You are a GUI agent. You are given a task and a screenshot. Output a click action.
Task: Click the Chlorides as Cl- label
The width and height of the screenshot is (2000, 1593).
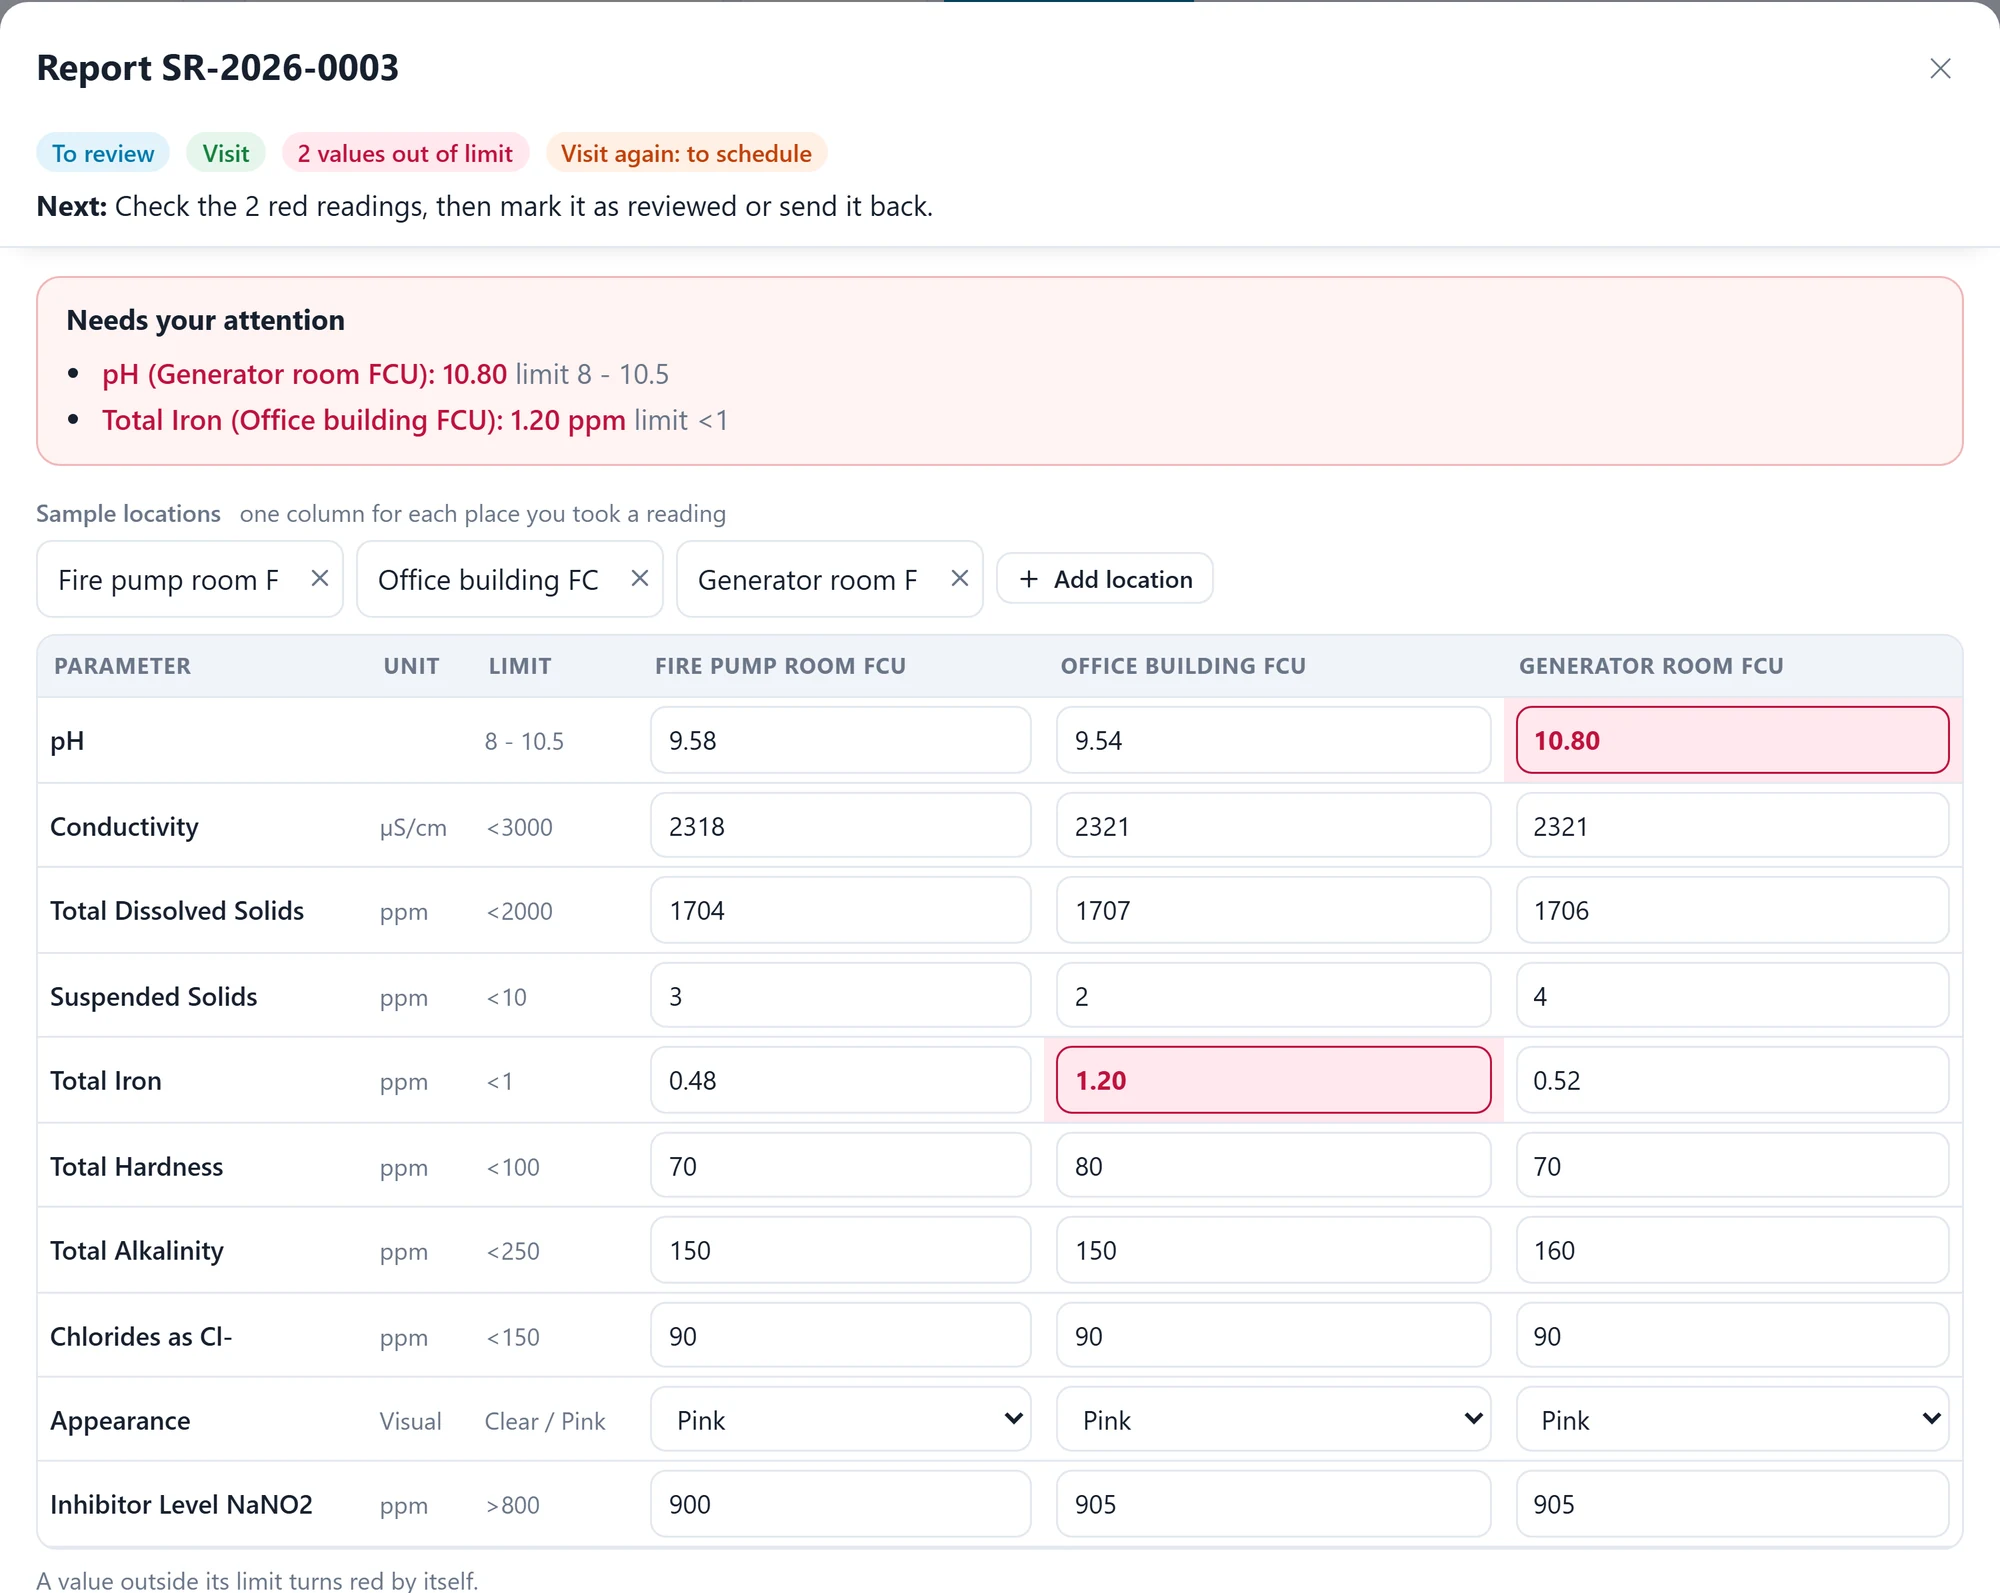141,1337
